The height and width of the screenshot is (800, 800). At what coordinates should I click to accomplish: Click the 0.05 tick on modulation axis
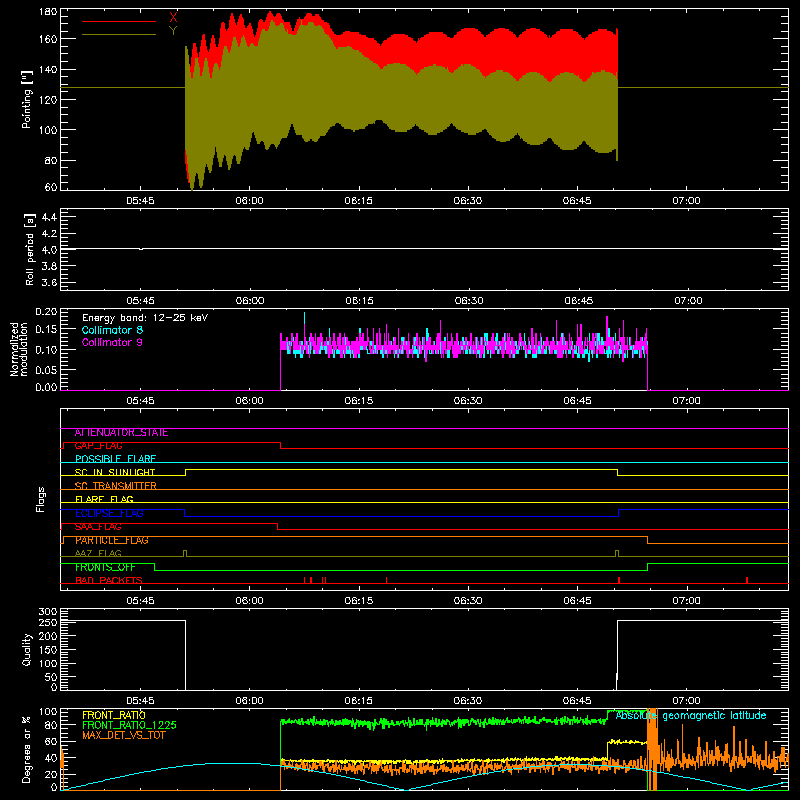click(46, 369)
